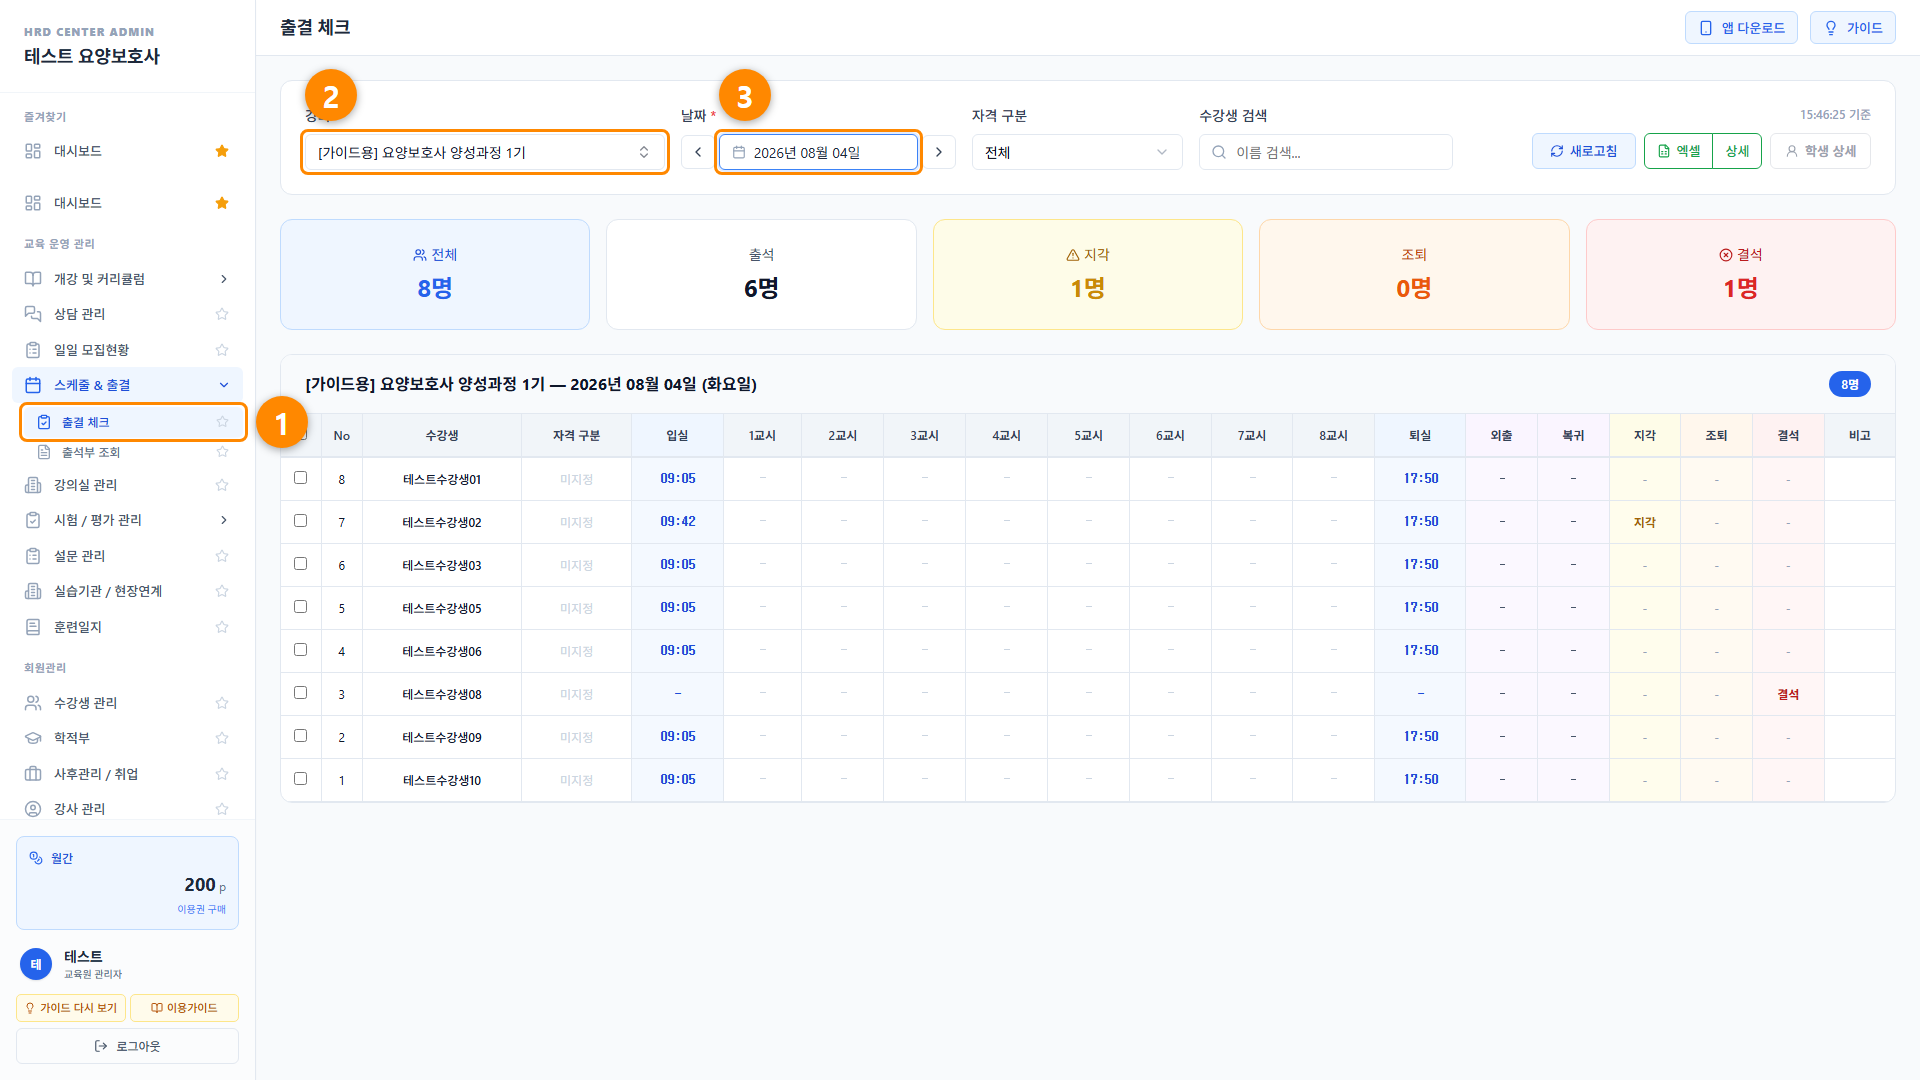Unstar the first 대시보드 favorite

(x=222, y=151)
